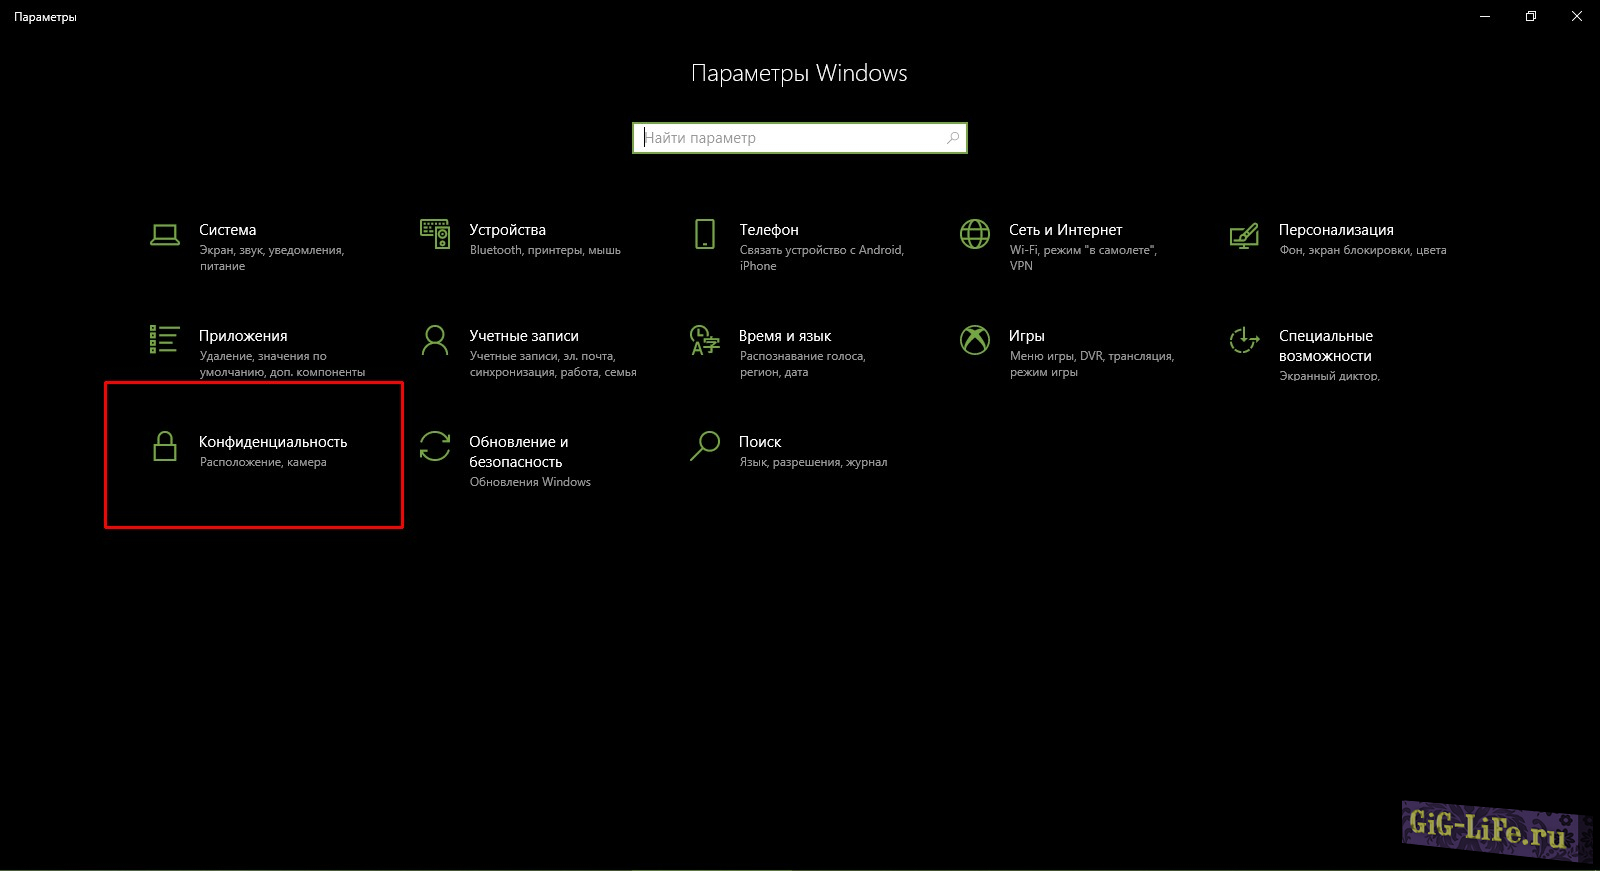Select the 'Обновление и безопасность' label
Screen dimensions: 1600x871
point(518,452)
